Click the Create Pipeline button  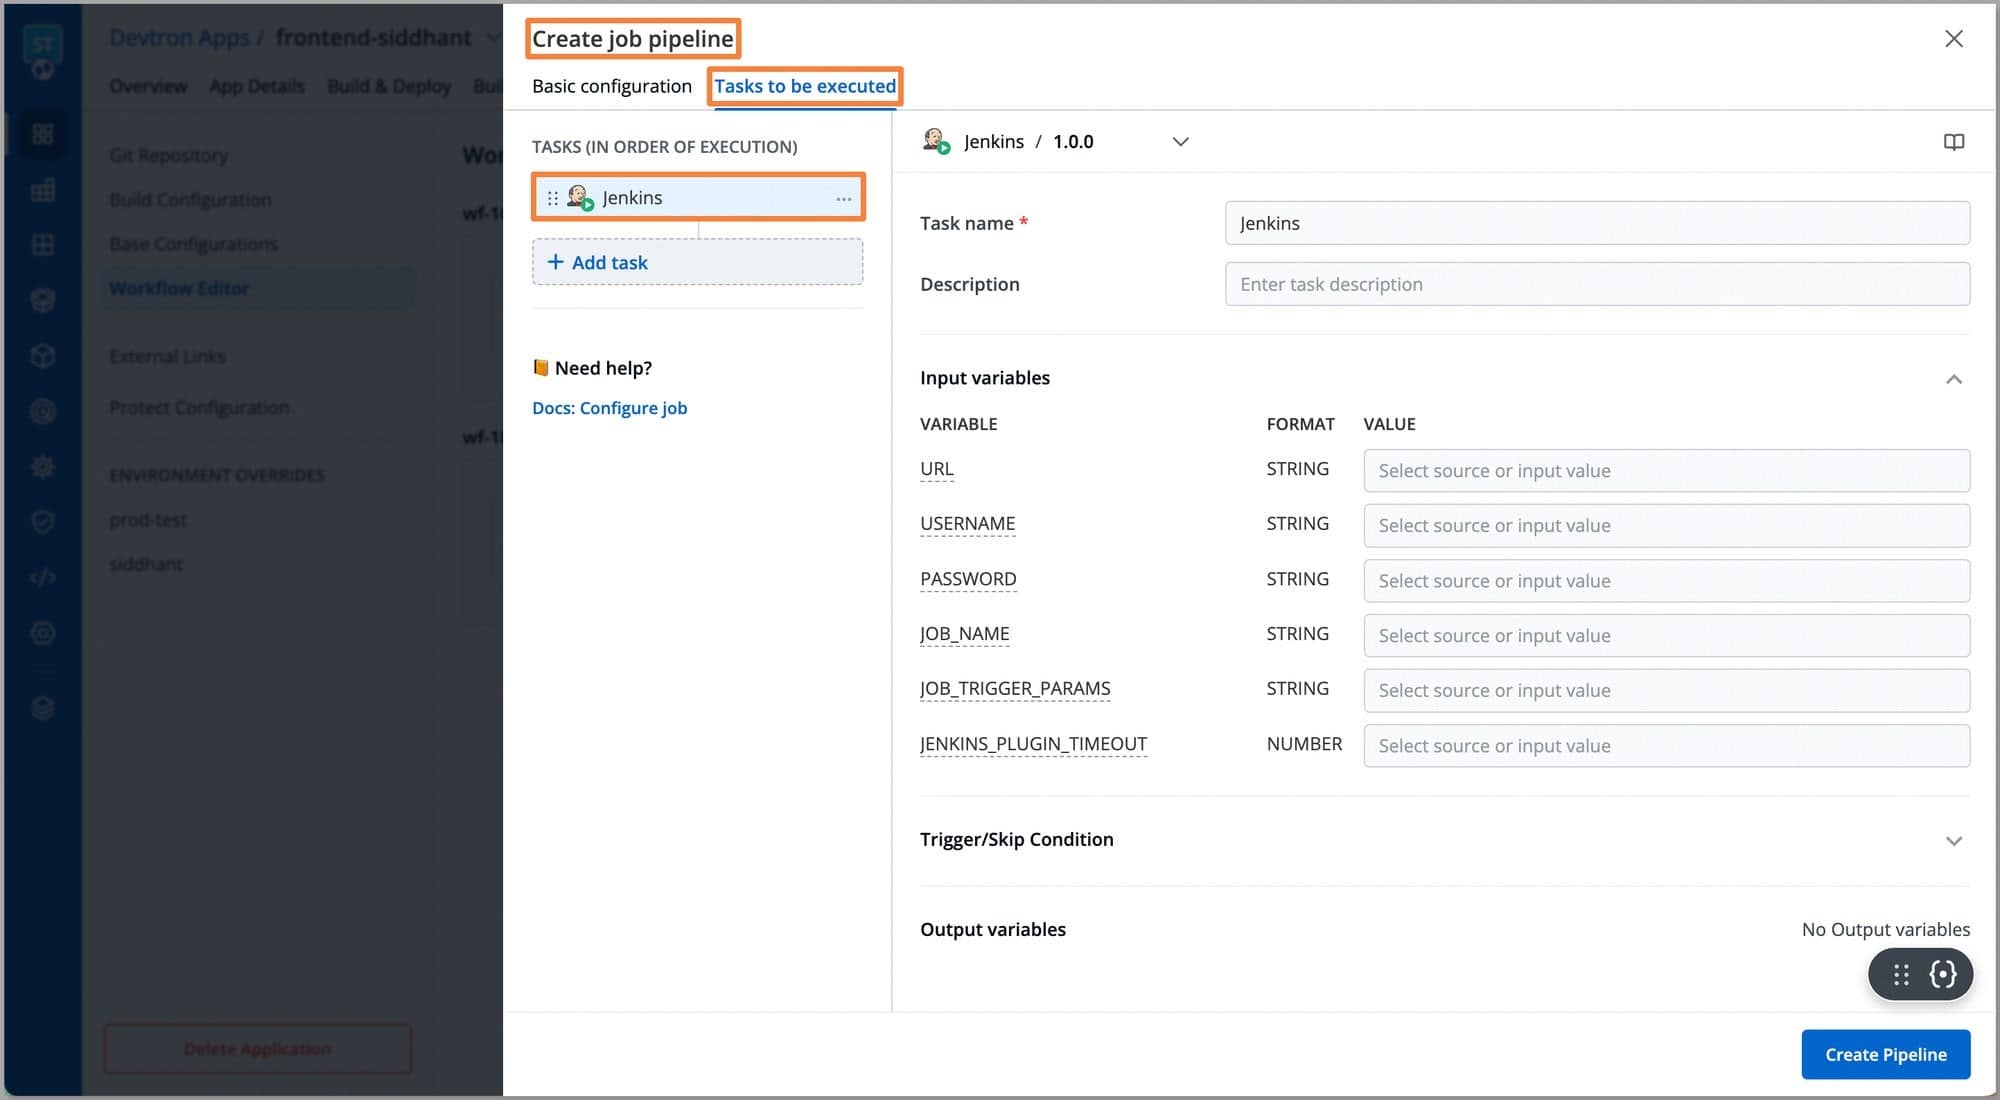tap(1885, 1055)
